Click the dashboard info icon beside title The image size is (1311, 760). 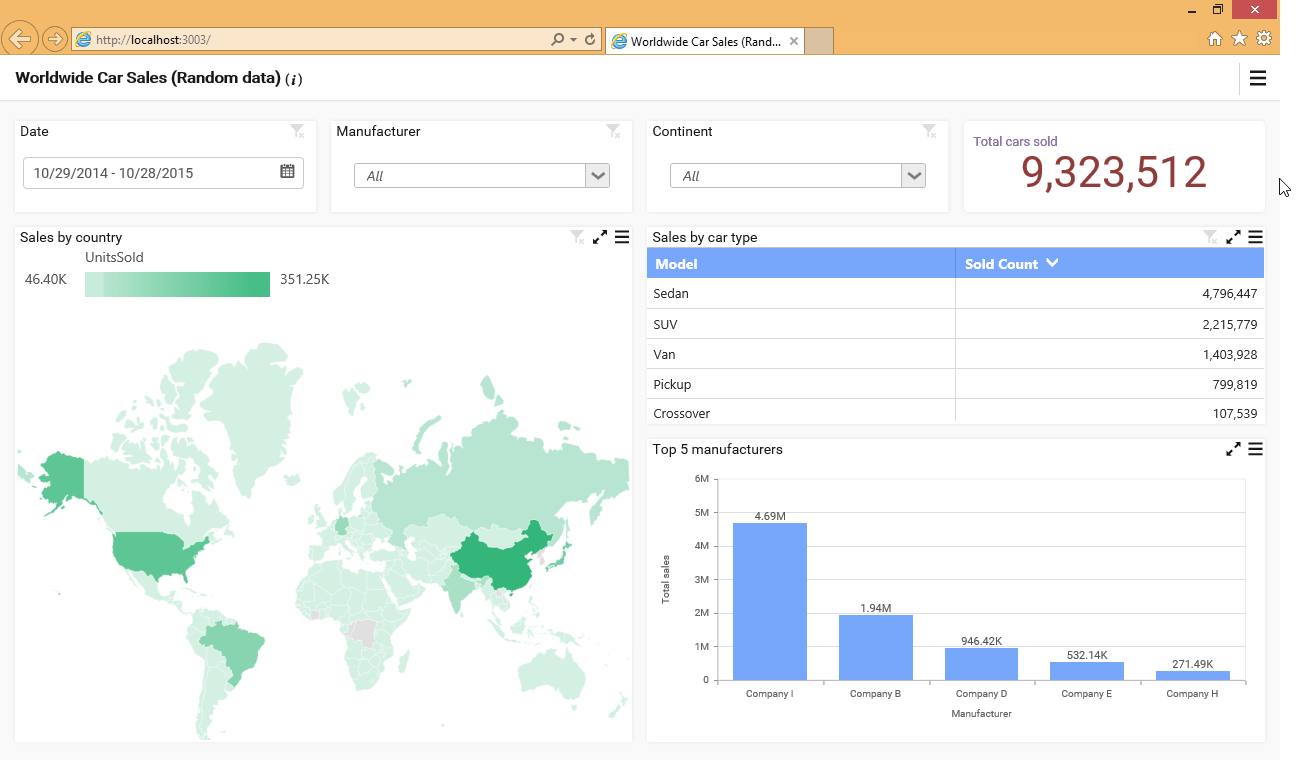pyautogui.click(x=294, y=79)
